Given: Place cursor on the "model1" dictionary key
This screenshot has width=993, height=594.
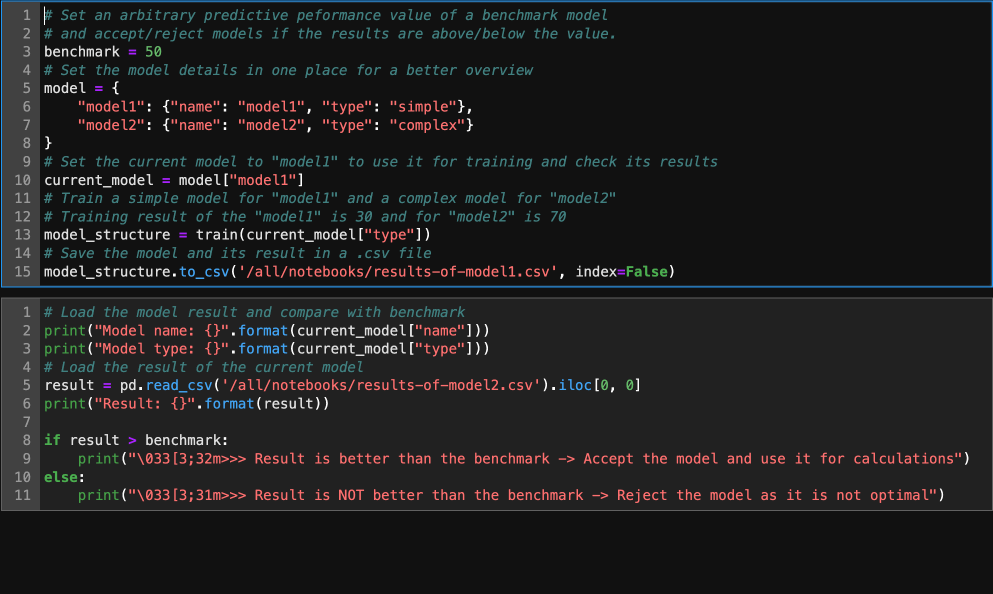Looking at the screenshot, I should coord(111,106).
